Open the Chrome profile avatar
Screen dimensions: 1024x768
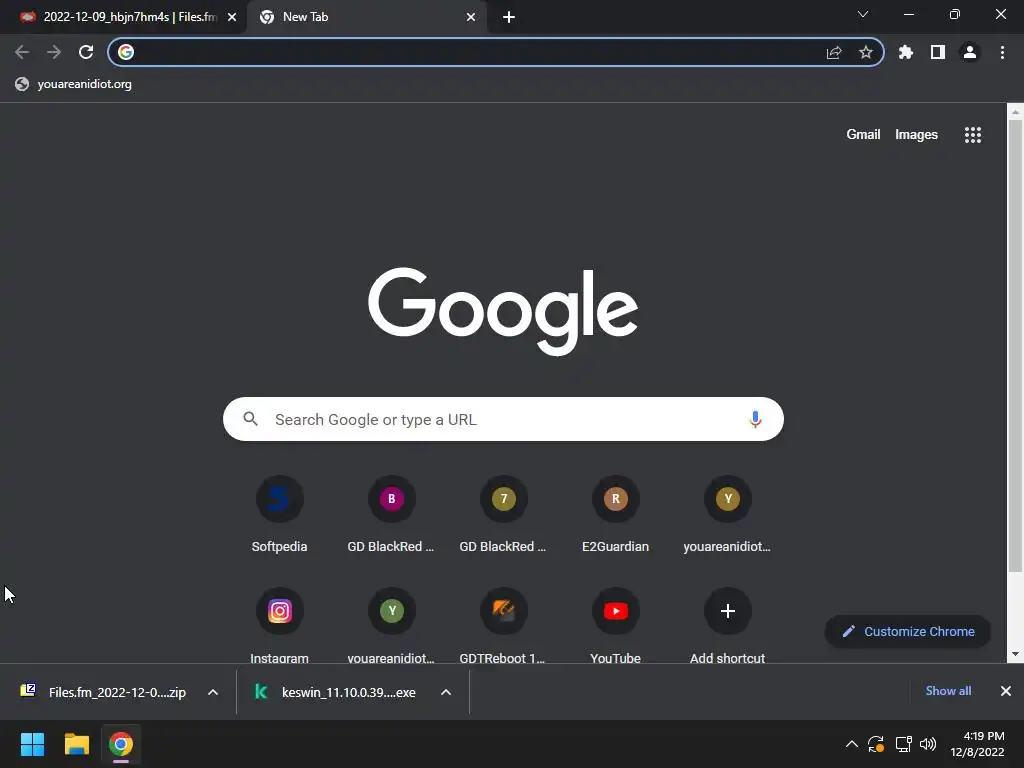[970, 52]
